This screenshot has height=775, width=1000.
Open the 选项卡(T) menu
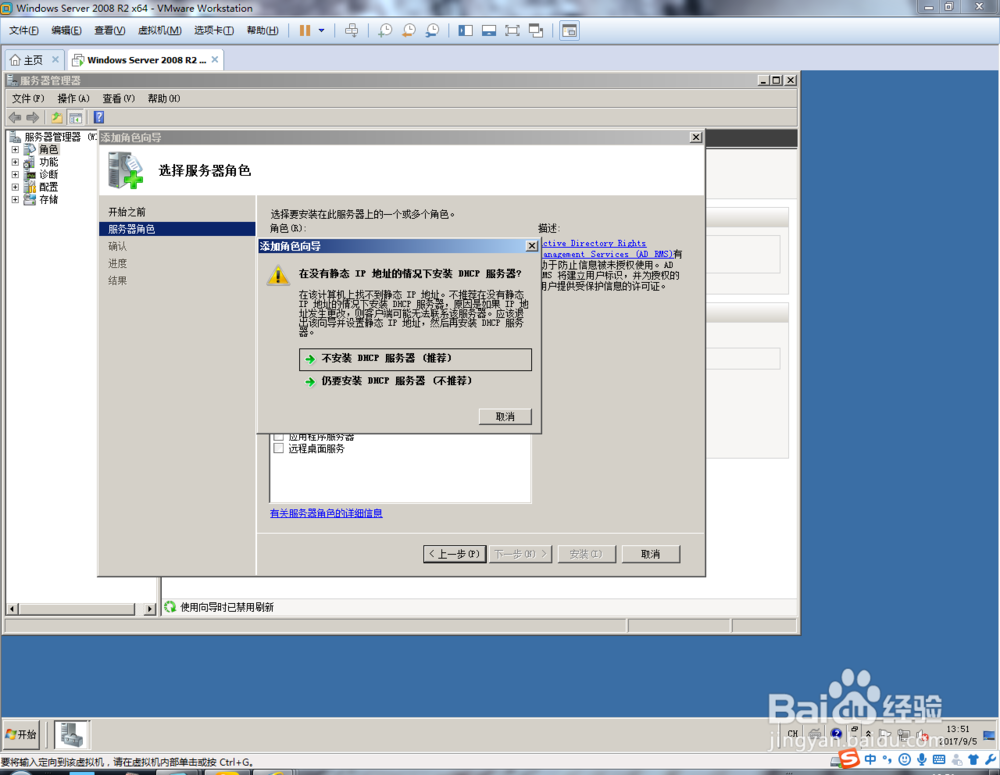pyautogui.click(x=214, y=31)
